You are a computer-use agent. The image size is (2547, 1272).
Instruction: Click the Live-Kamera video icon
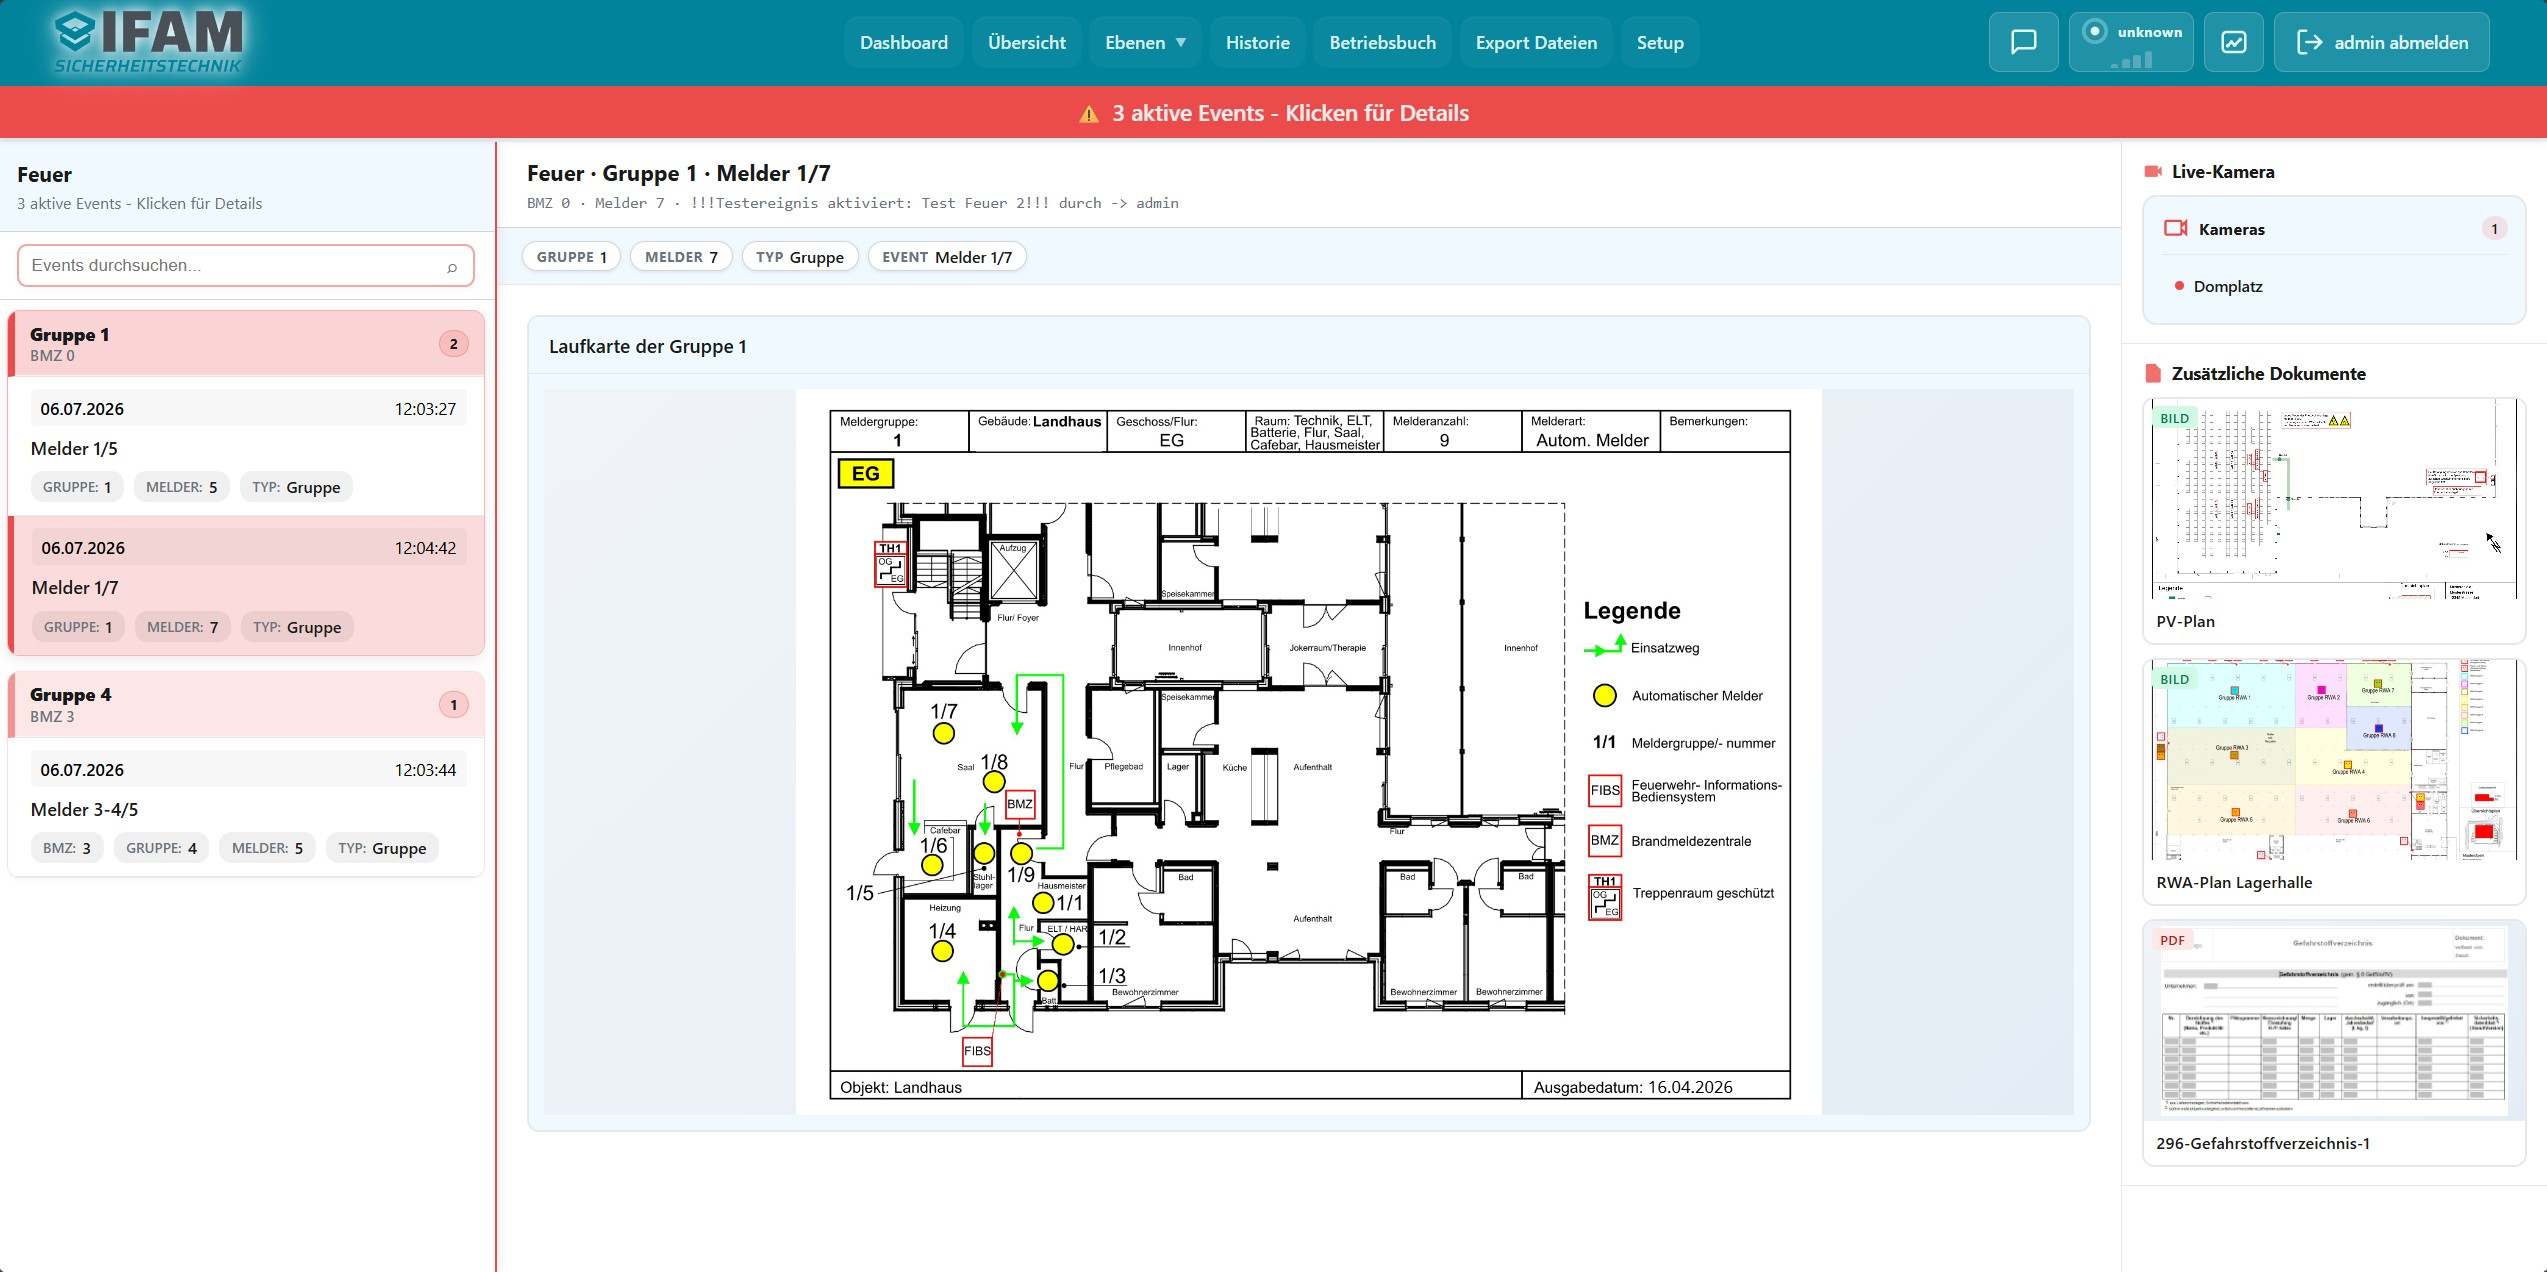tap(2154, 172)
